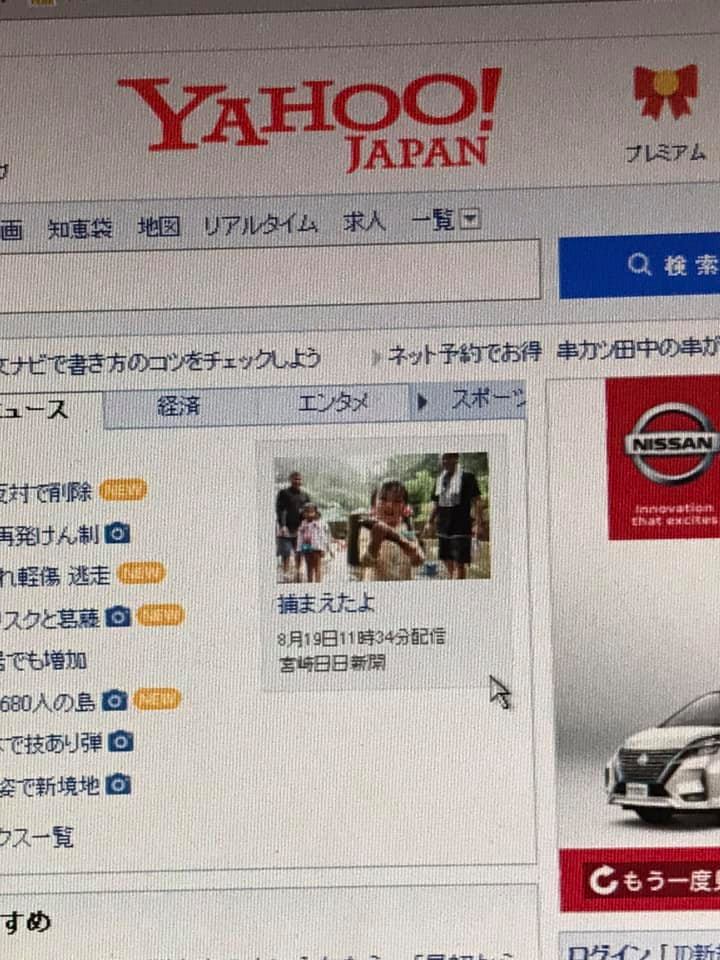
Task: Click camera icon beside 680人の島
Action: (114, 700)
